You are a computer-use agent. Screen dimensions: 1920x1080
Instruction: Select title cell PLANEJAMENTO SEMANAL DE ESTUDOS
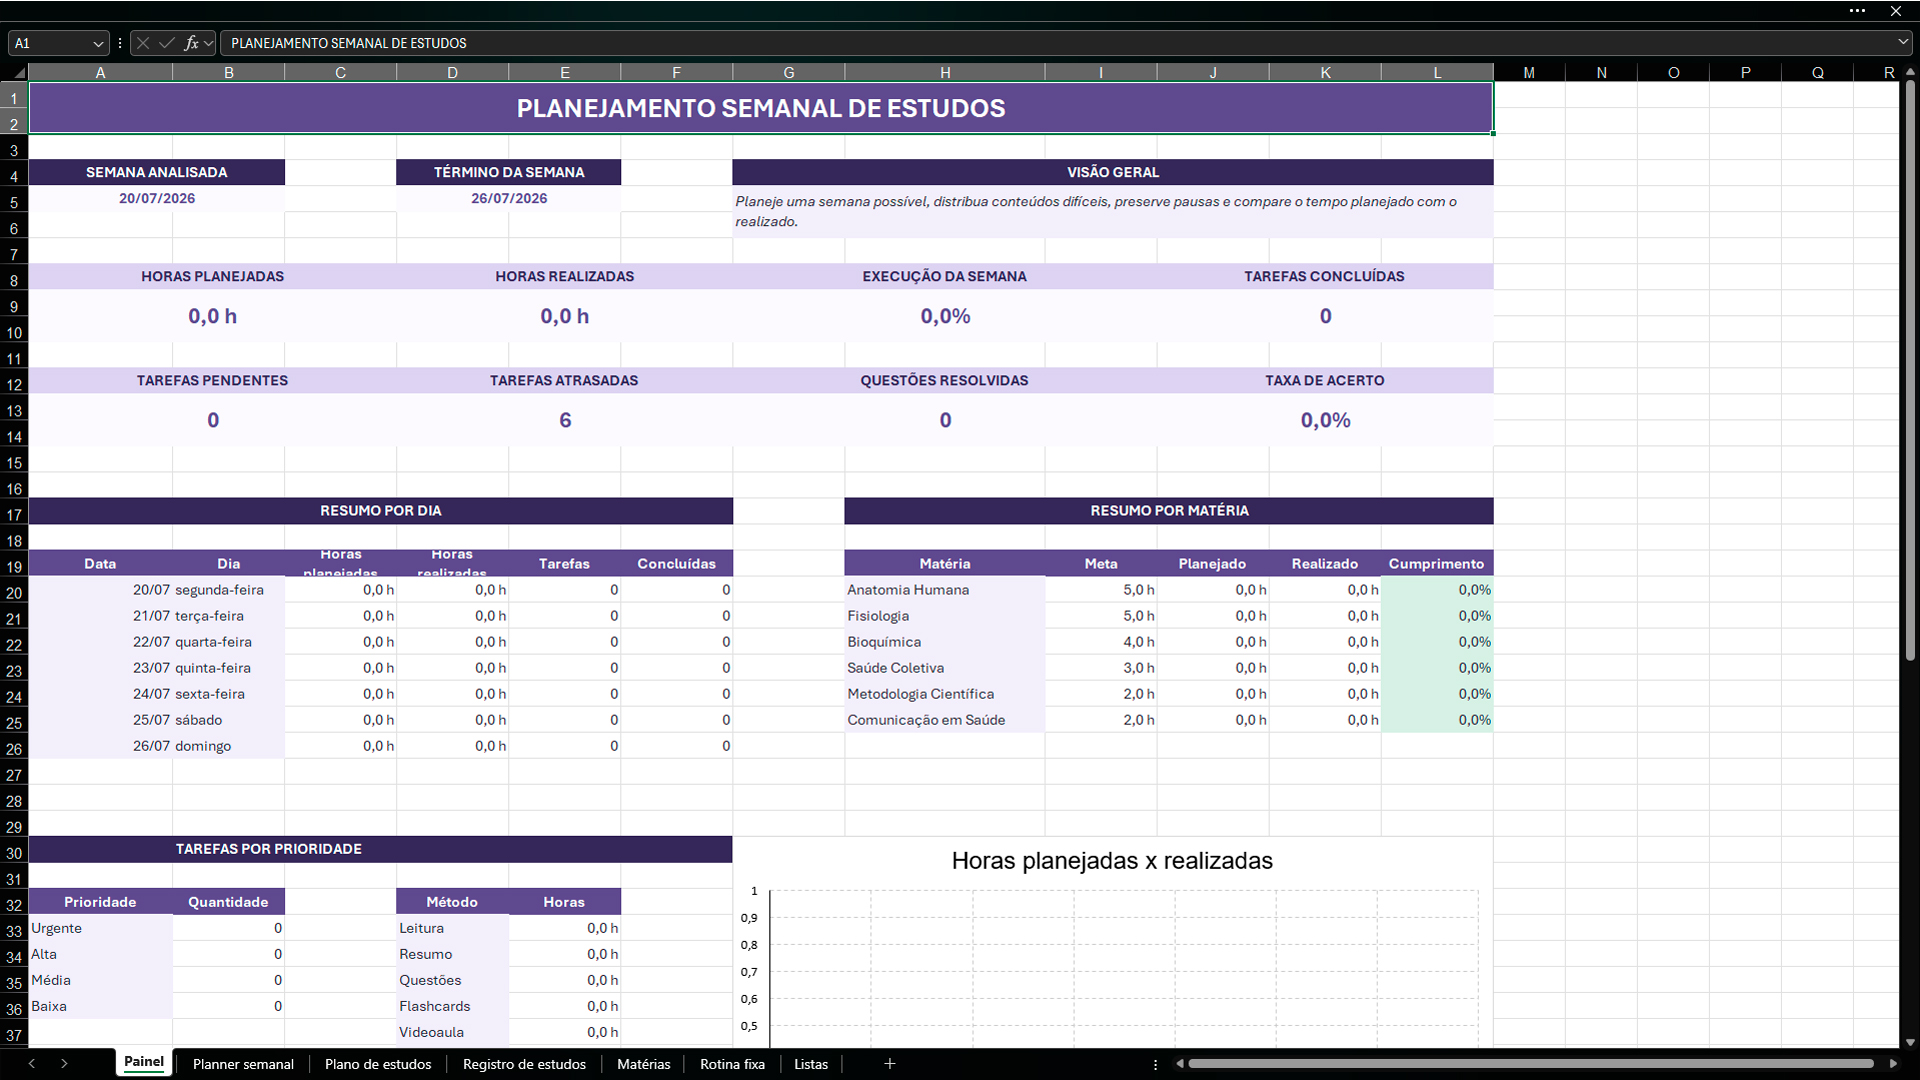(x=761, y=108)
